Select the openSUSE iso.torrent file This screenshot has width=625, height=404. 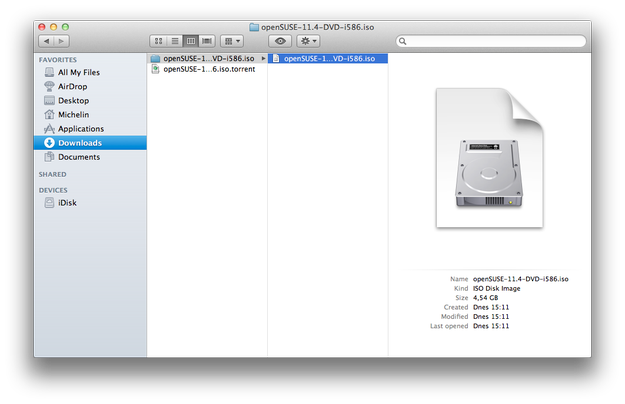[207, 69]
